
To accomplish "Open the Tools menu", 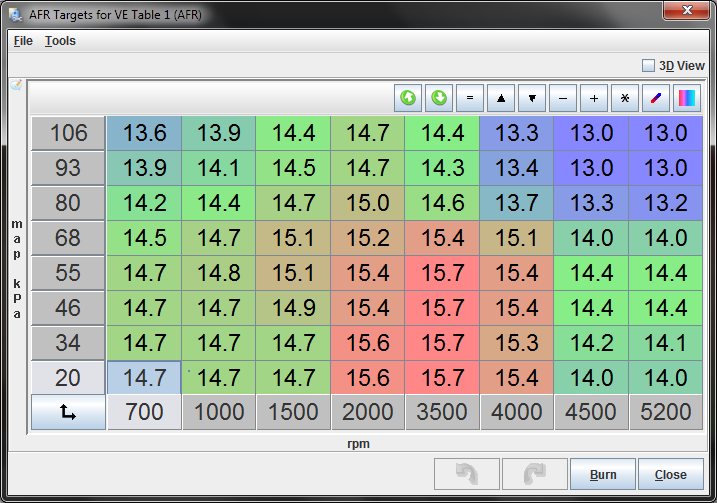I will click(x=60, y=41).
